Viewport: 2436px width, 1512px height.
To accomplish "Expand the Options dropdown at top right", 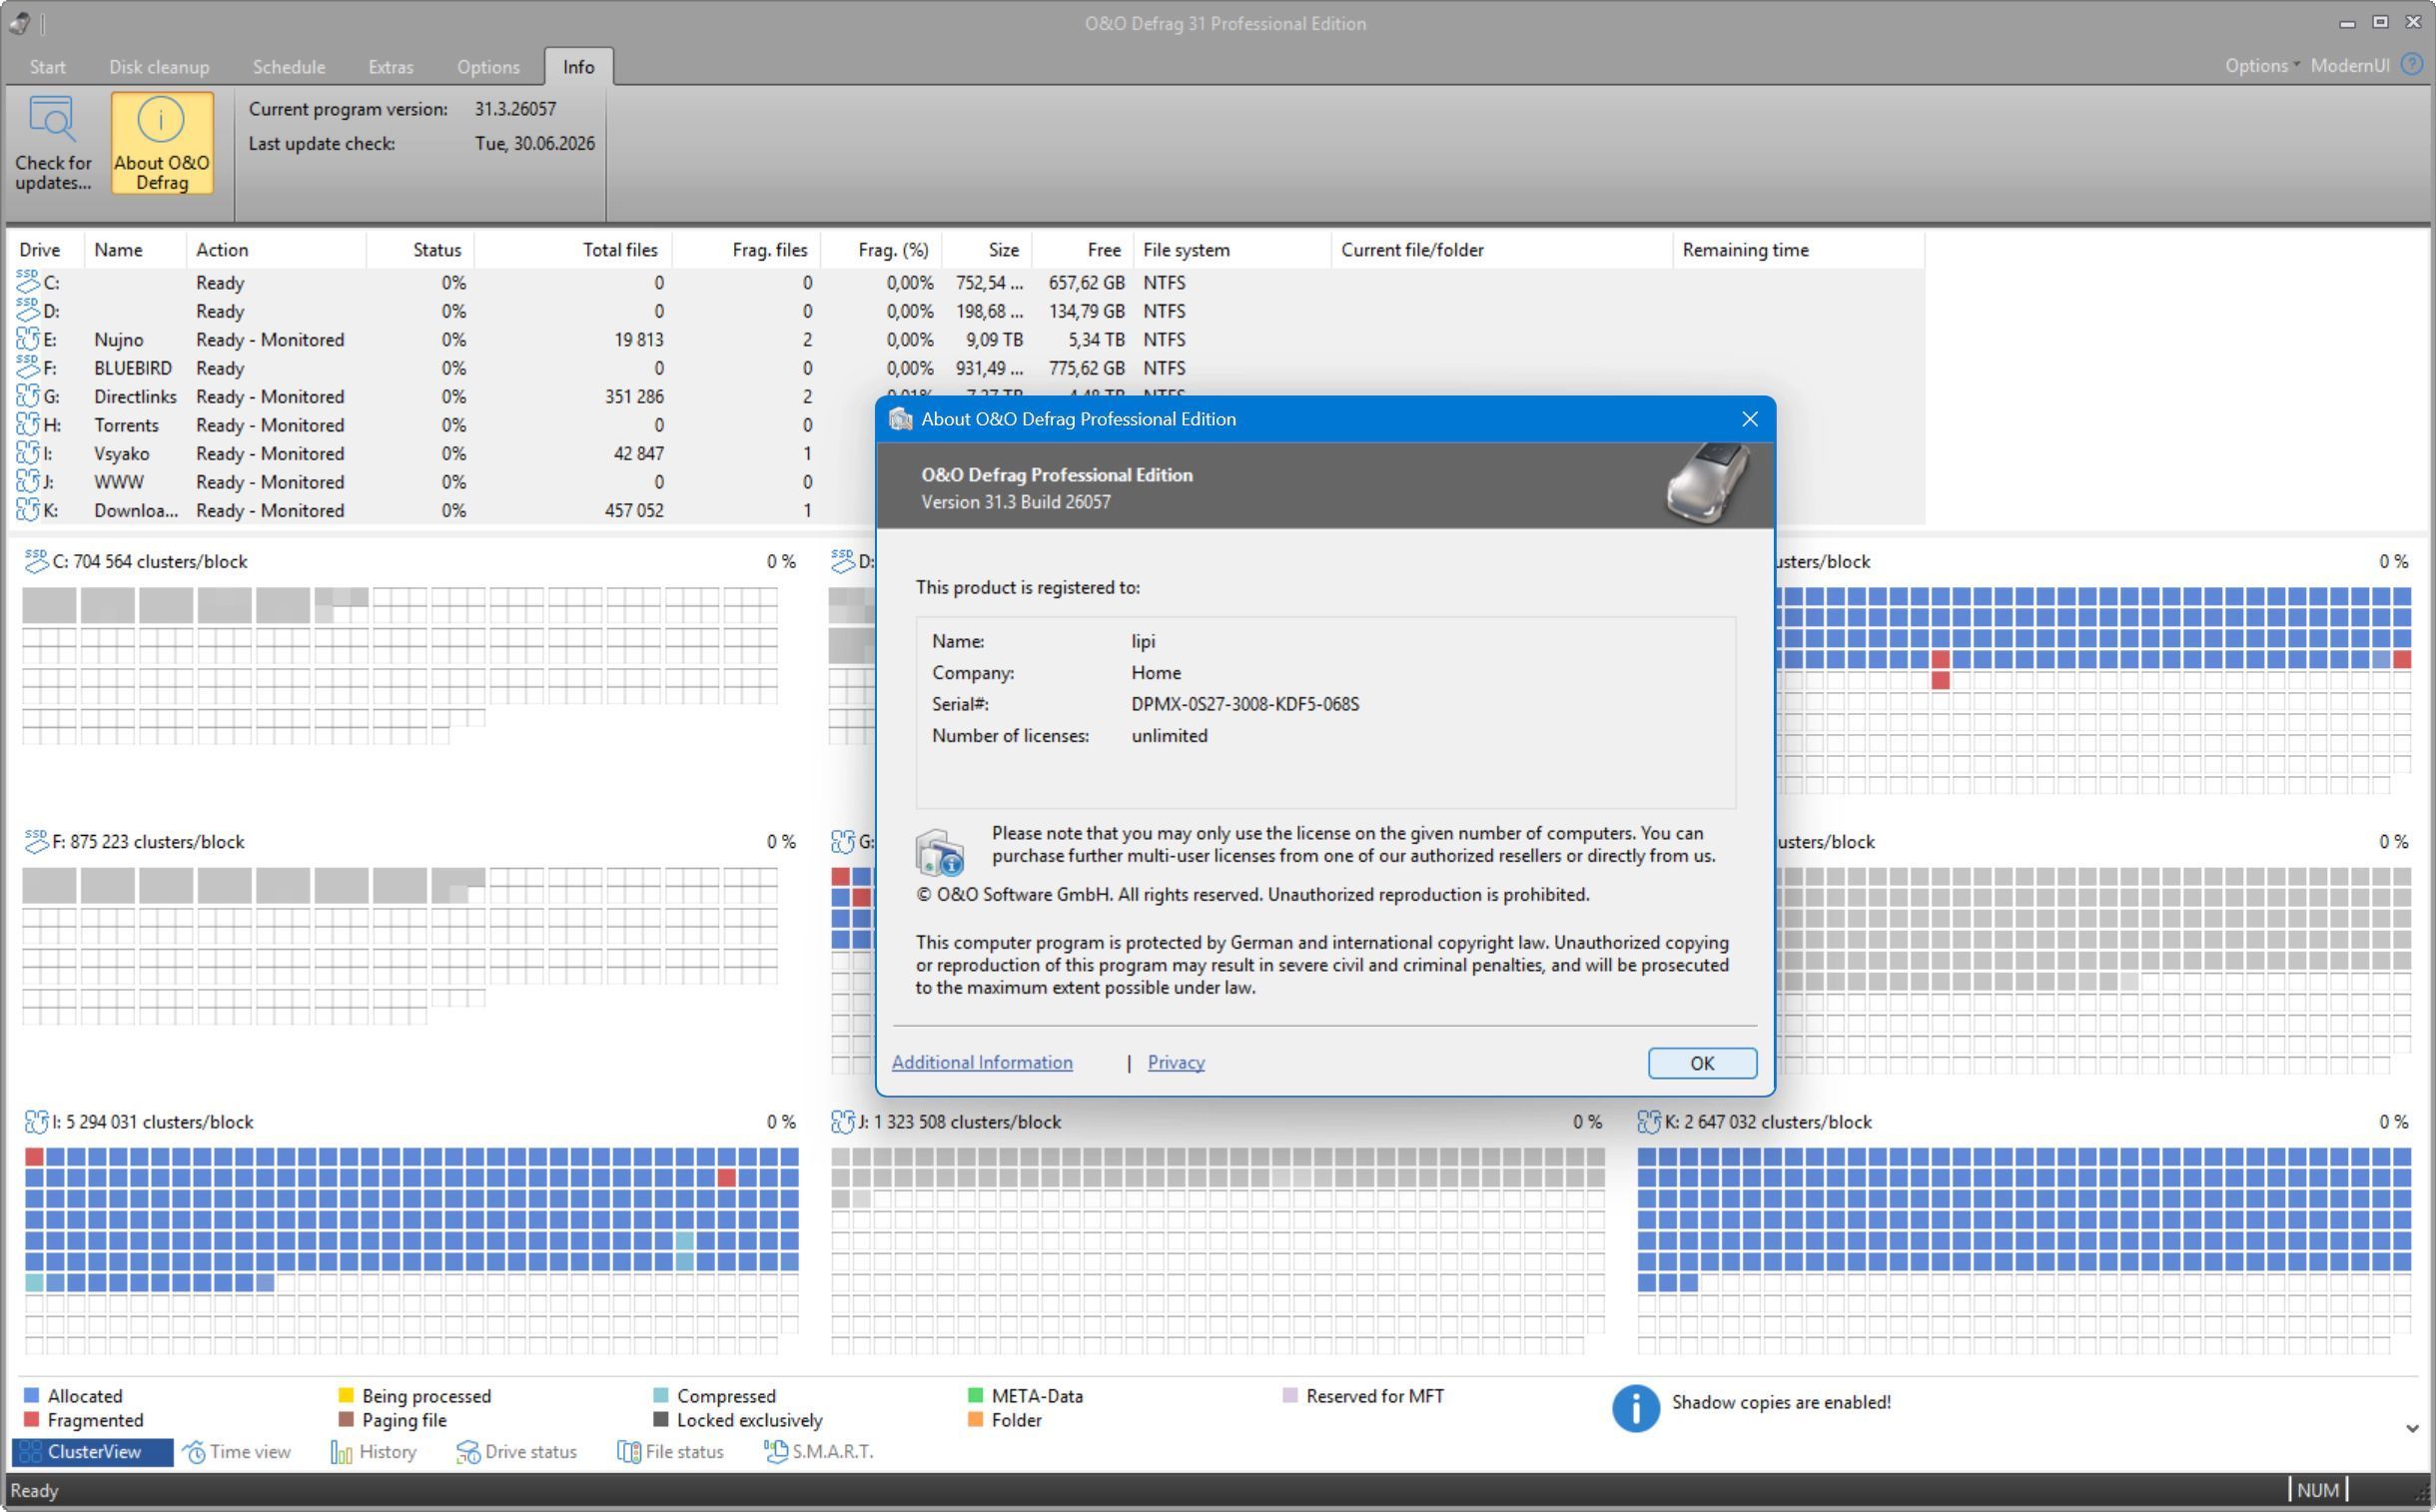I will (x=2262, y=66).
